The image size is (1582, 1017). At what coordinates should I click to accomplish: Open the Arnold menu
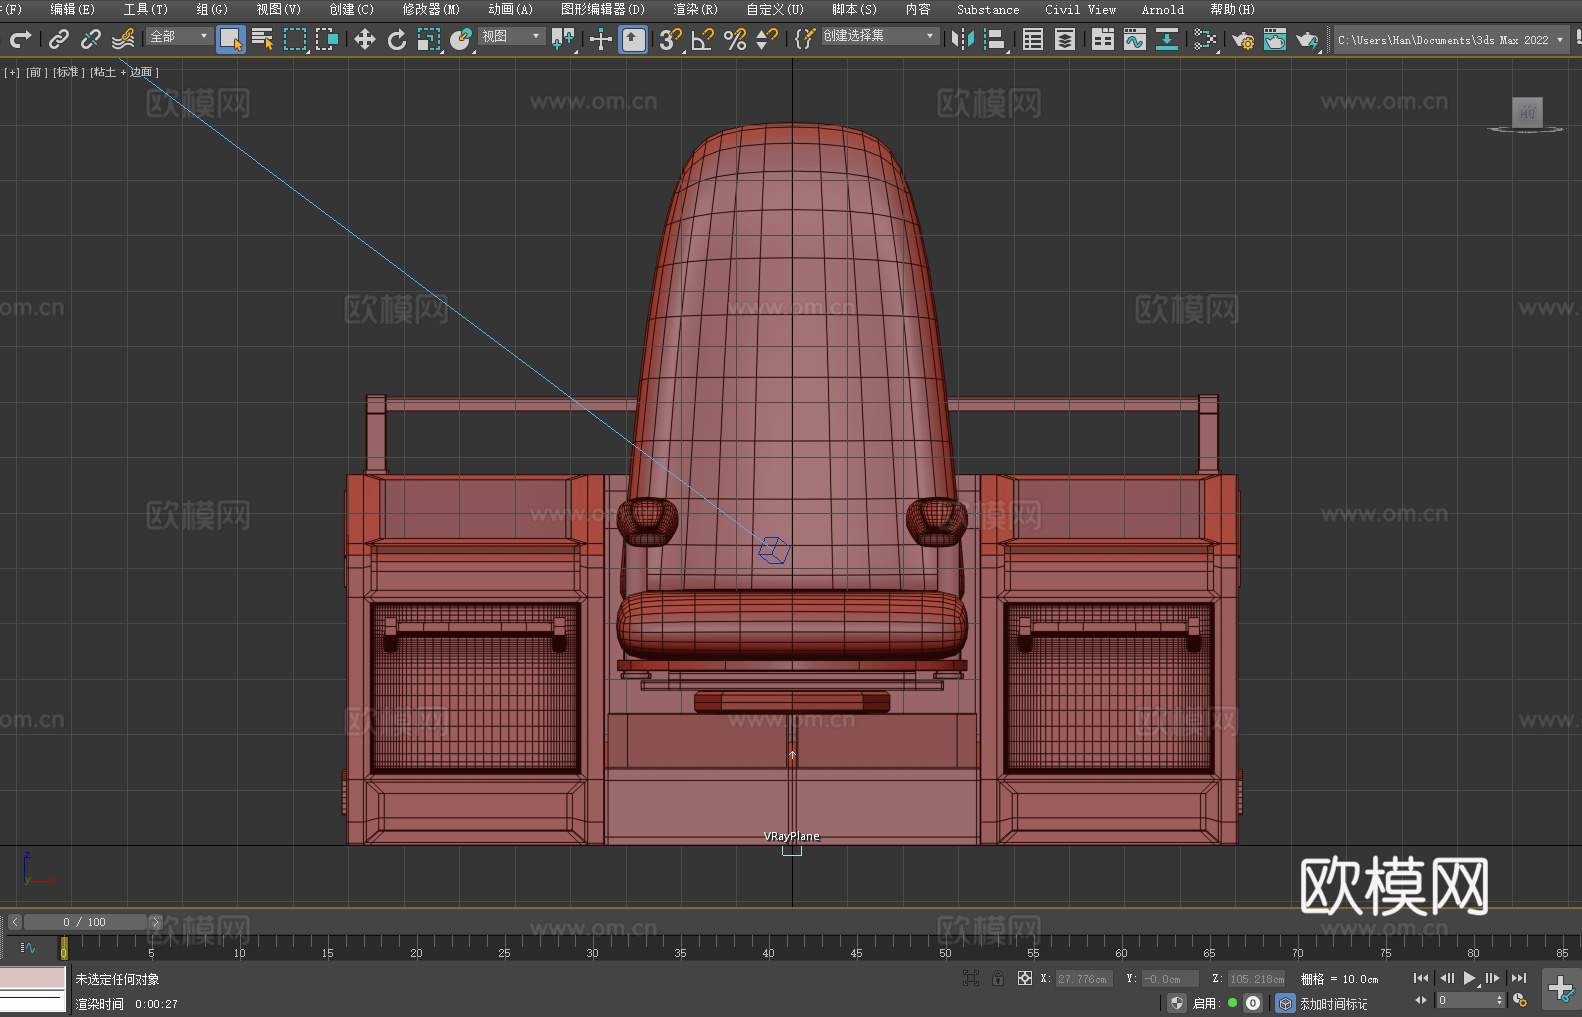(x=1163, y=9)
